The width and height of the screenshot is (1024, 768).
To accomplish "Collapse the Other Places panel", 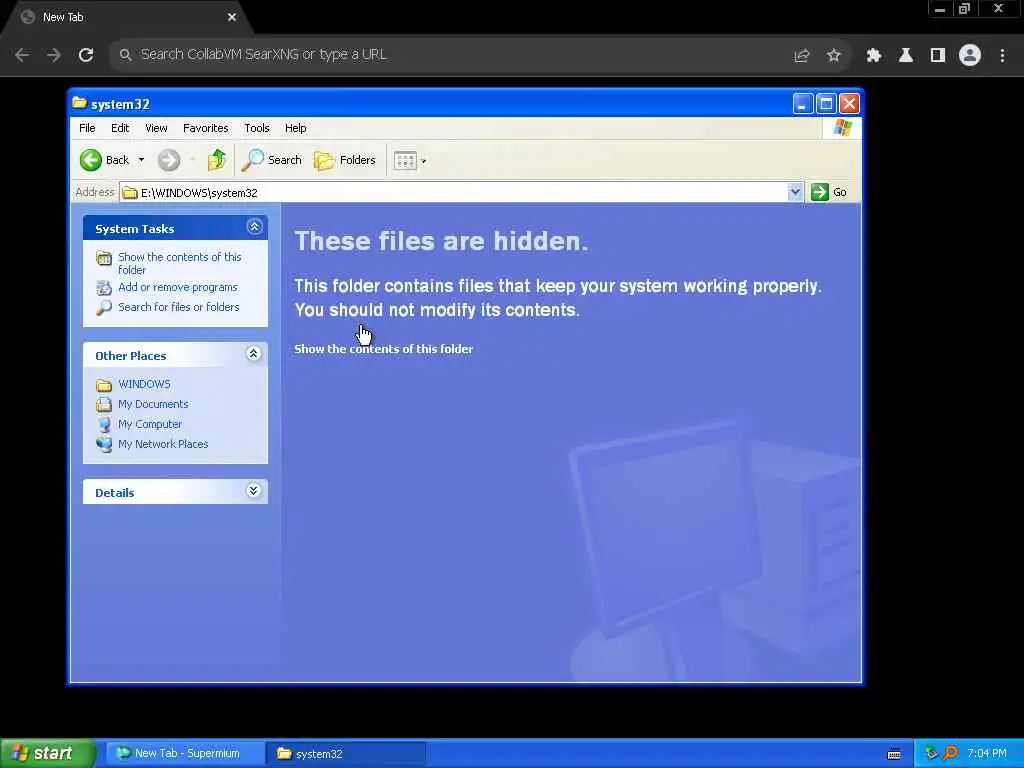I will click(253, 354).
